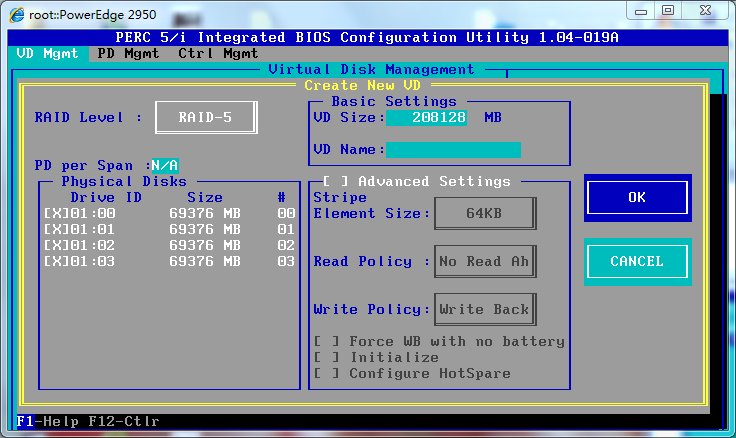The width and height of the screenshot is (736, 438).
Task: Click the RAID Level label
Action: coord(88,117)
